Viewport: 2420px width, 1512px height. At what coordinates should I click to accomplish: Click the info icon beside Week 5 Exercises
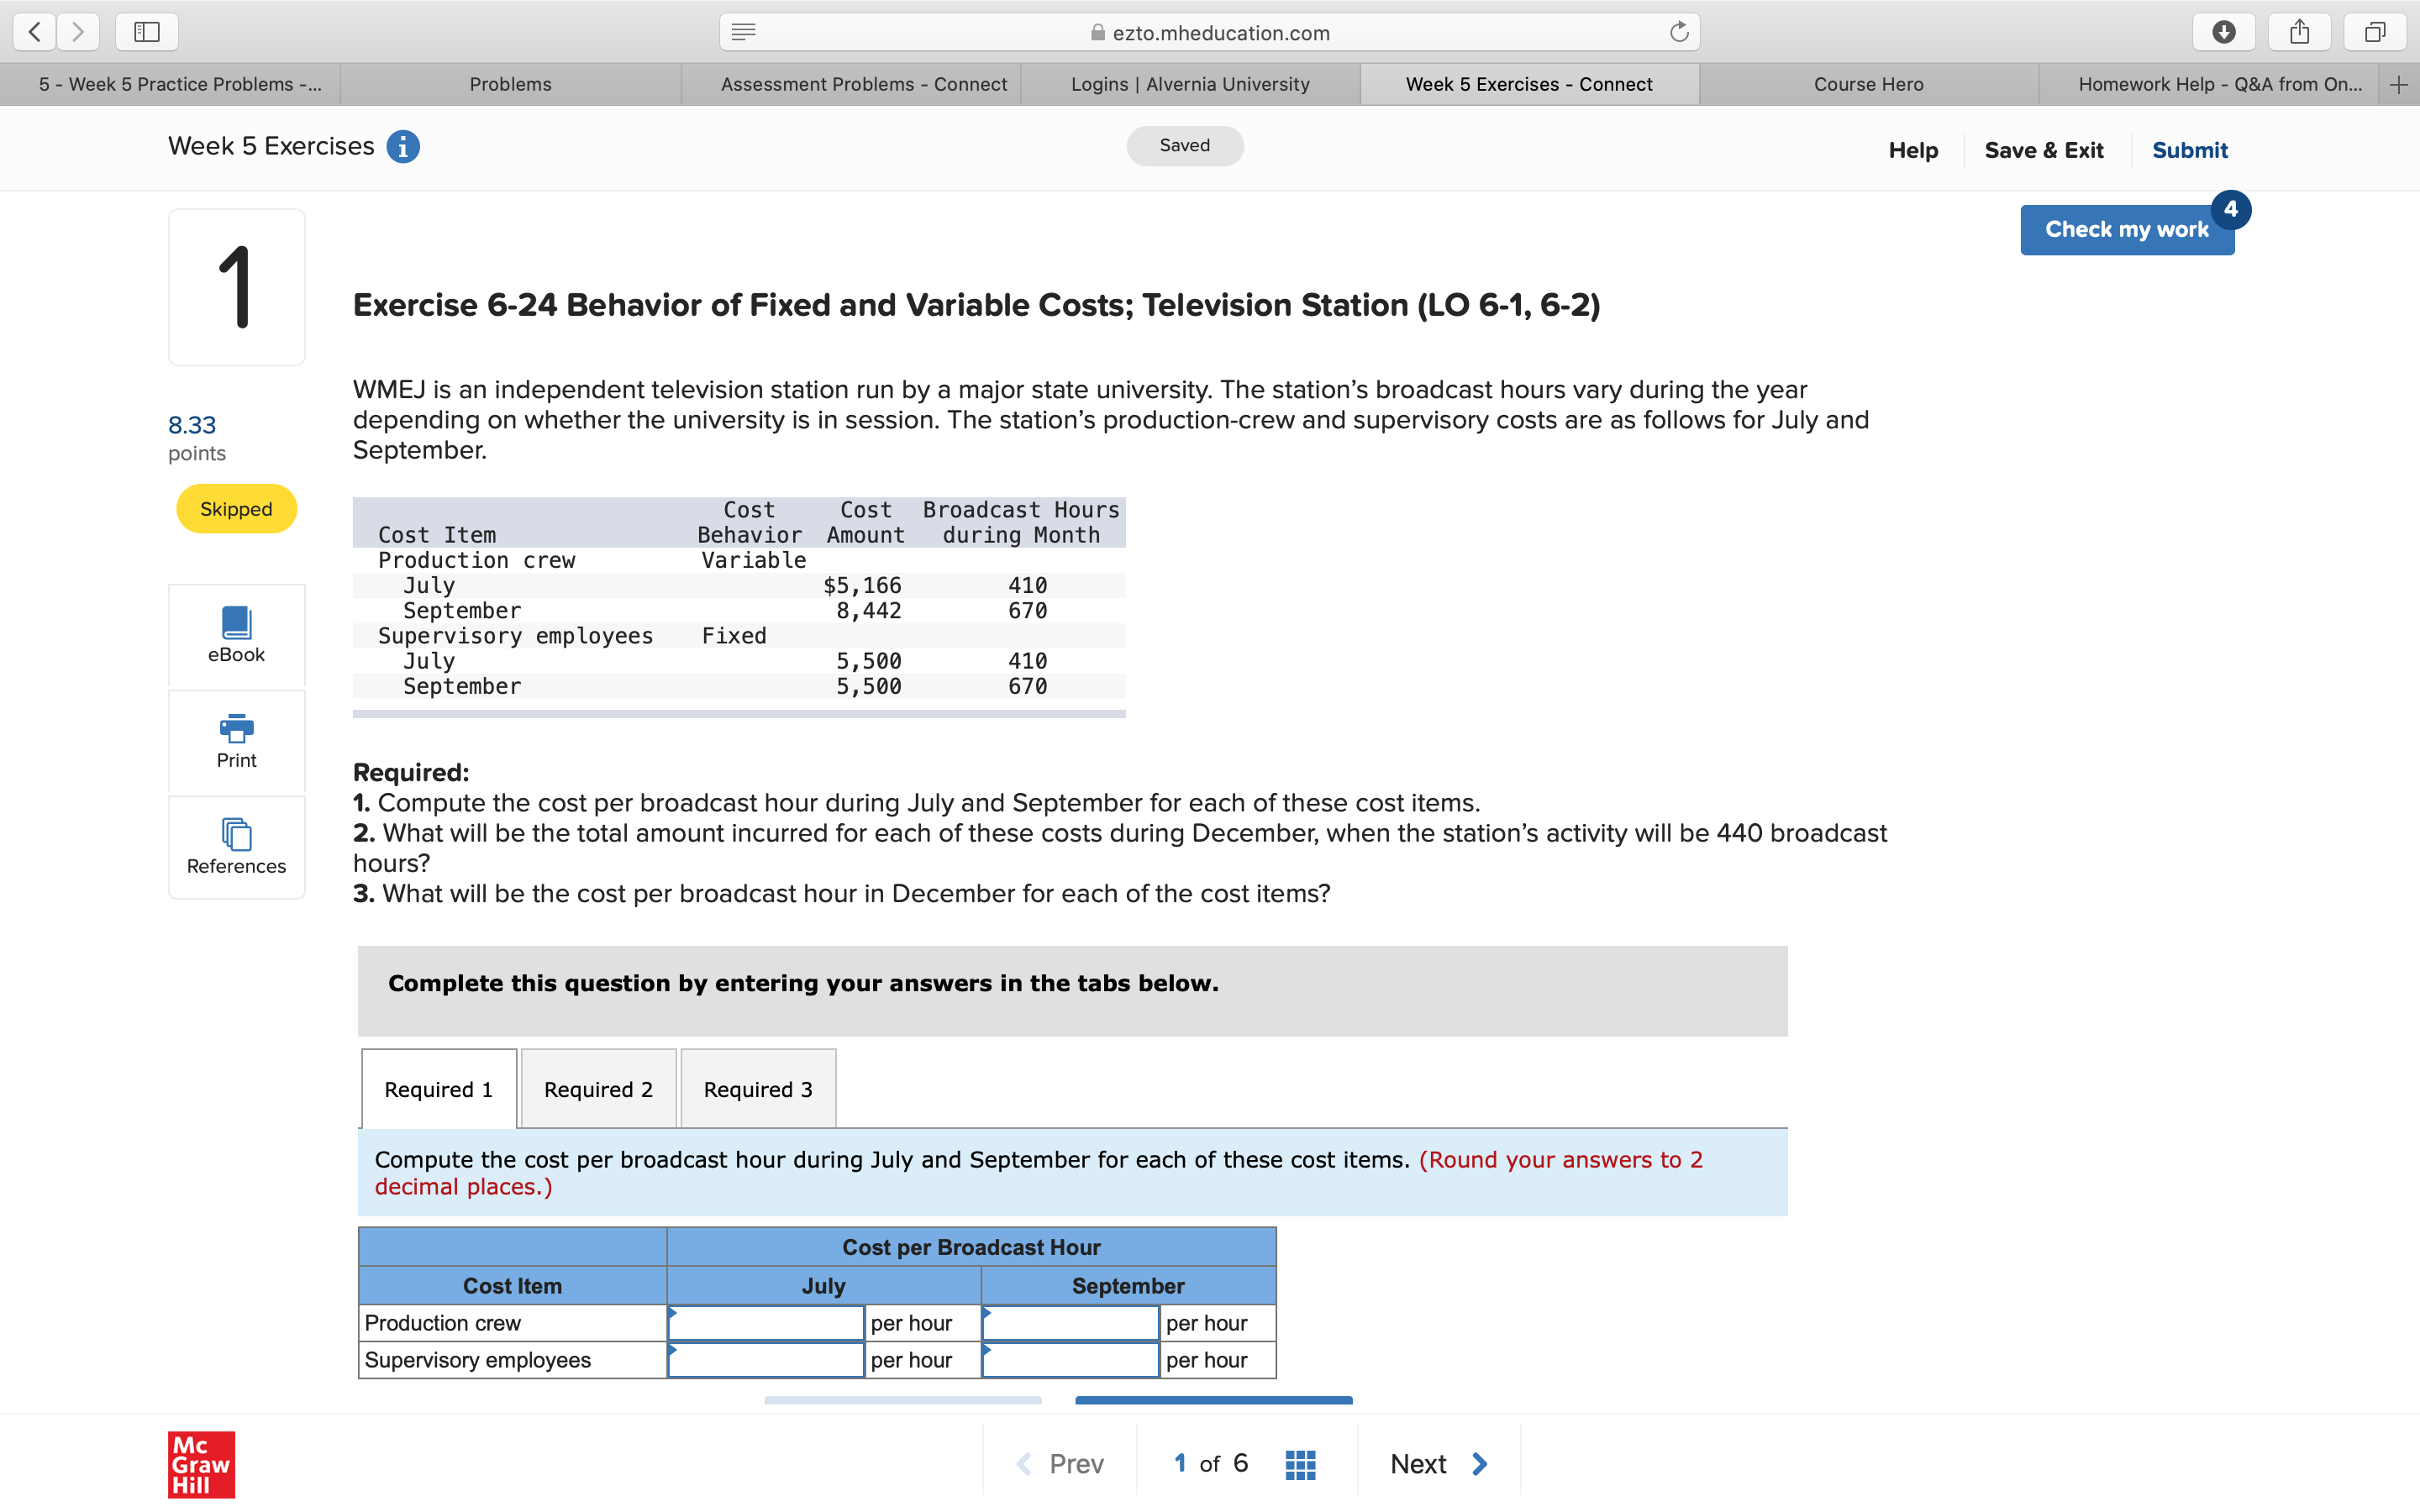point(403,146)
